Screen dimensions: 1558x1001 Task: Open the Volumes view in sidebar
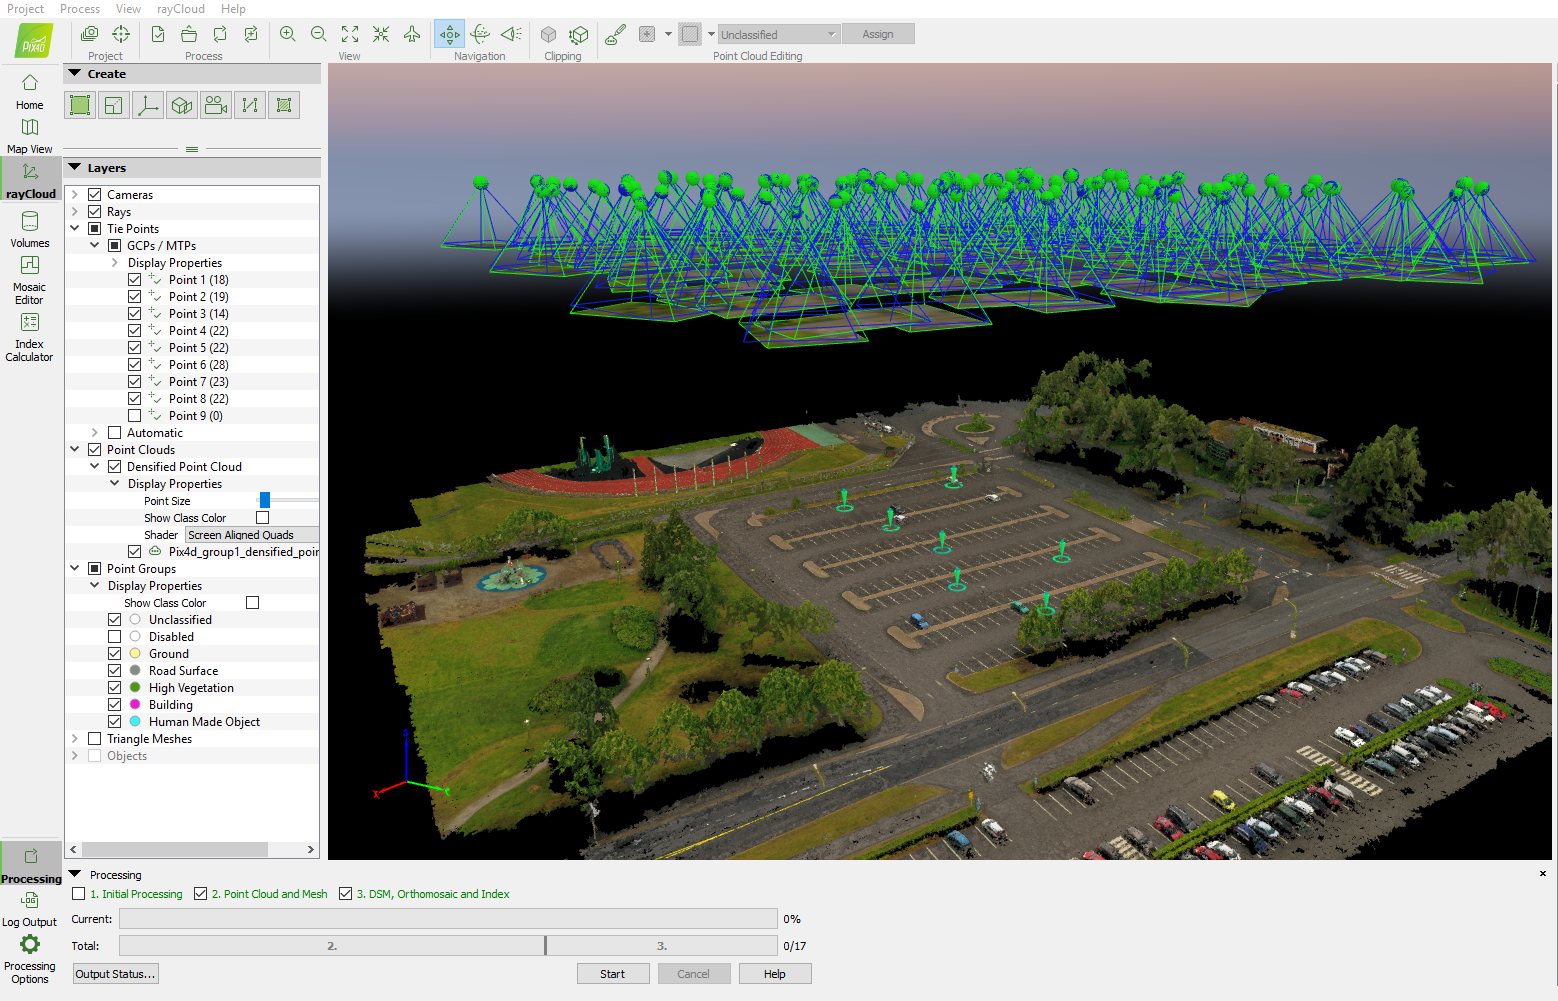click(x=30, y=229)
